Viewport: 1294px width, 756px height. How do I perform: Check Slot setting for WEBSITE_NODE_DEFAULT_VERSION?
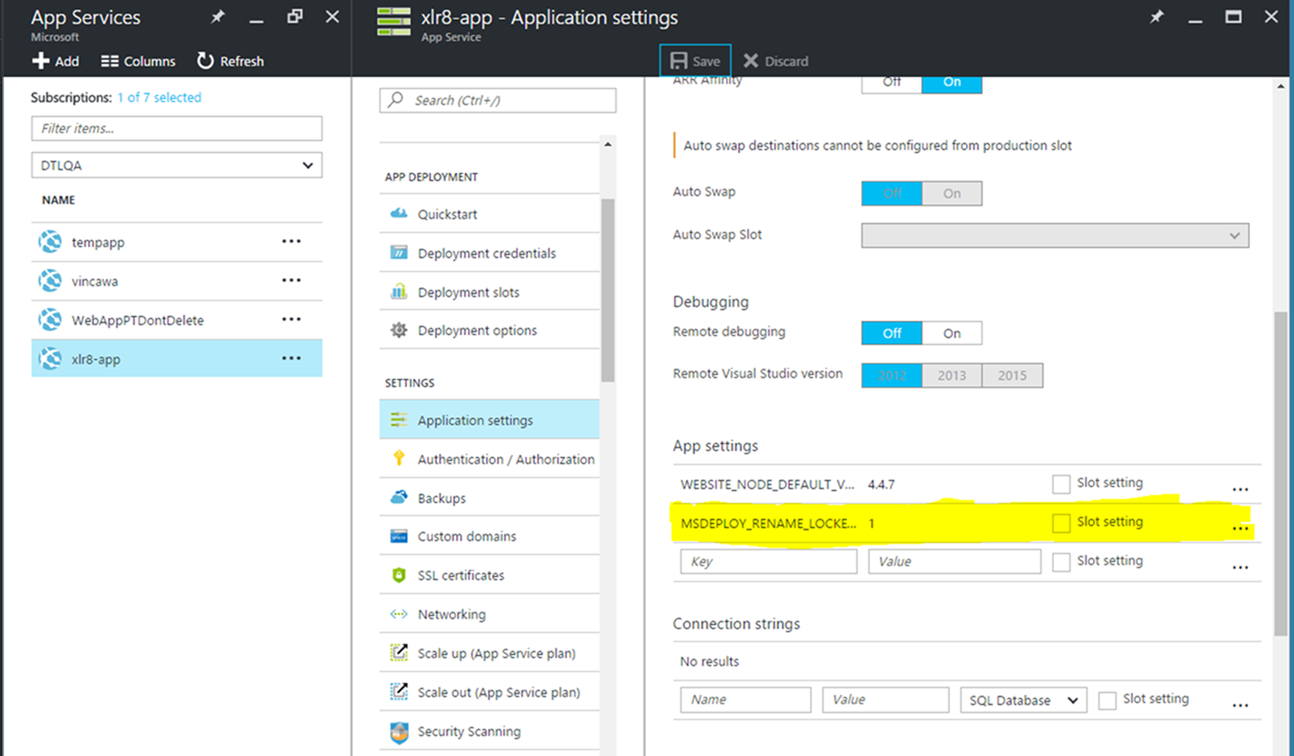click(1061, 484)
